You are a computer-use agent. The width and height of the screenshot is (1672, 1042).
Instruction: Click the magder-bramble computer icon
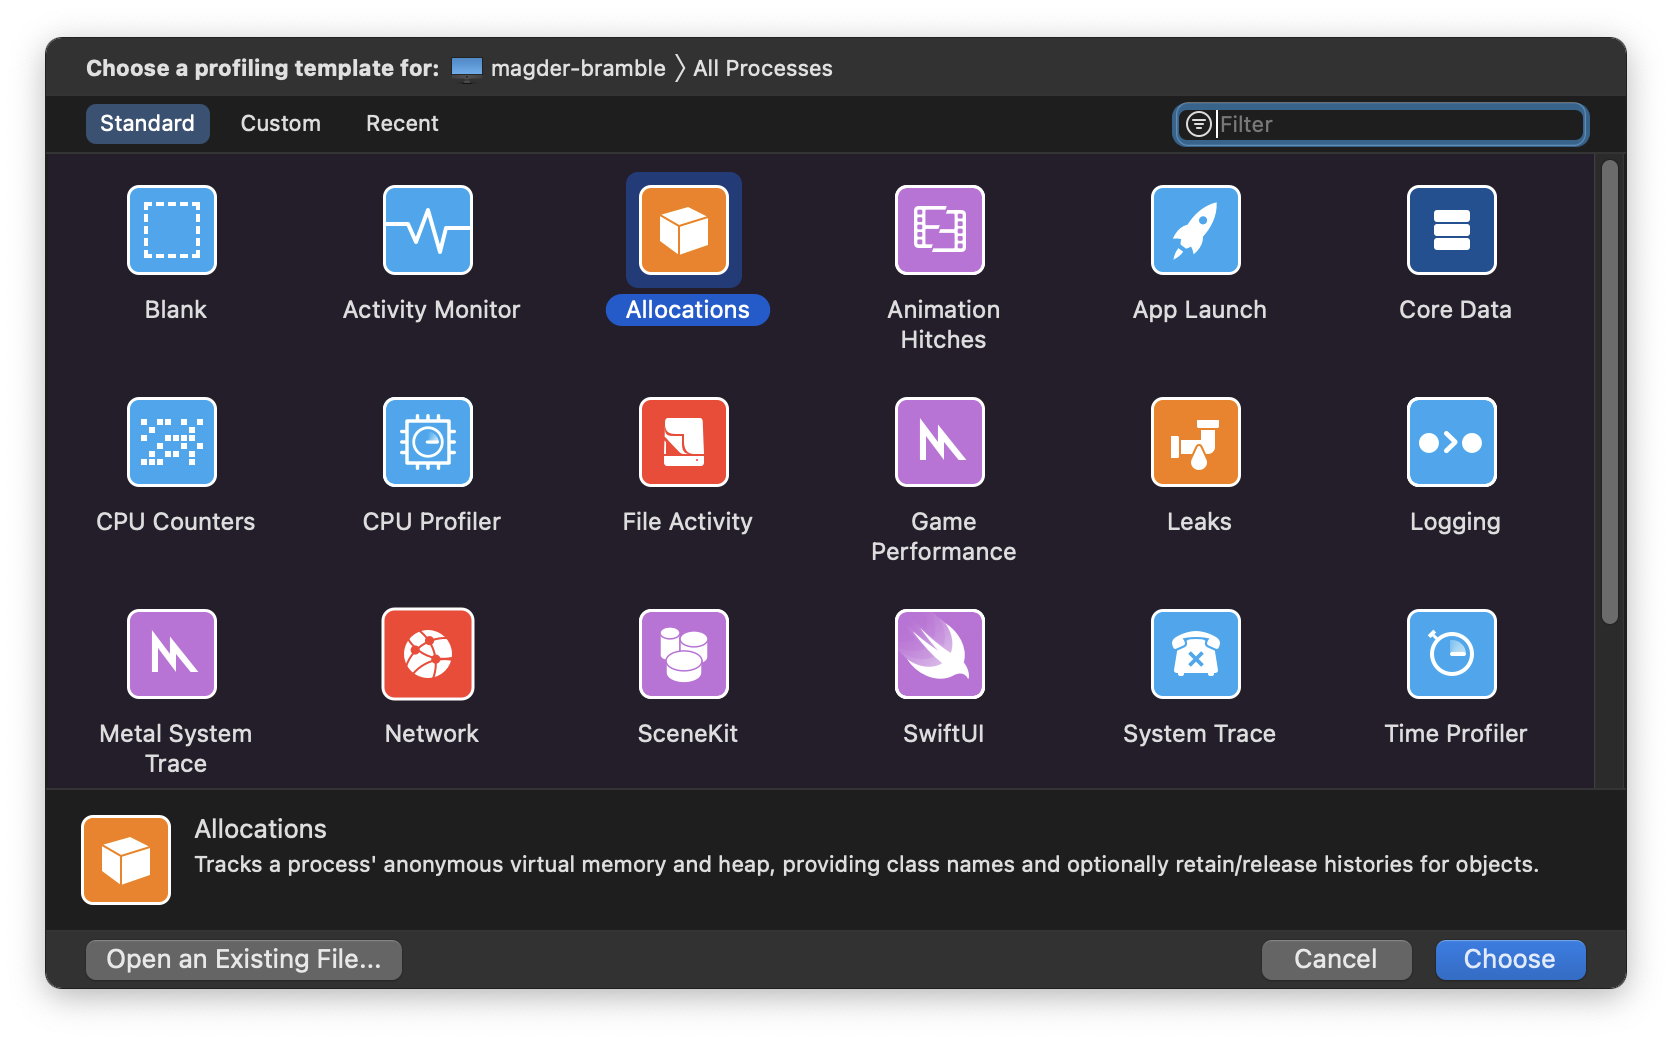point(467,69)
